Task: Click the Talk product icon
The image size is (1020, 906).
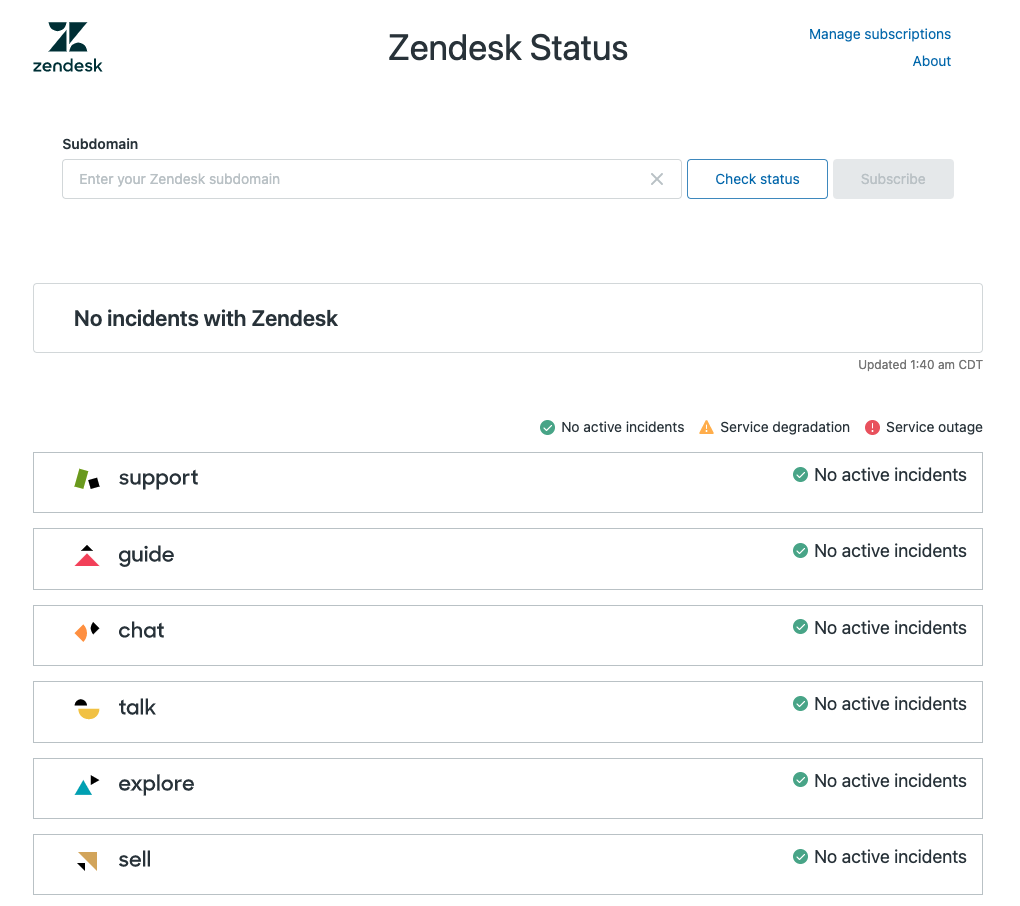Action: 87,708
